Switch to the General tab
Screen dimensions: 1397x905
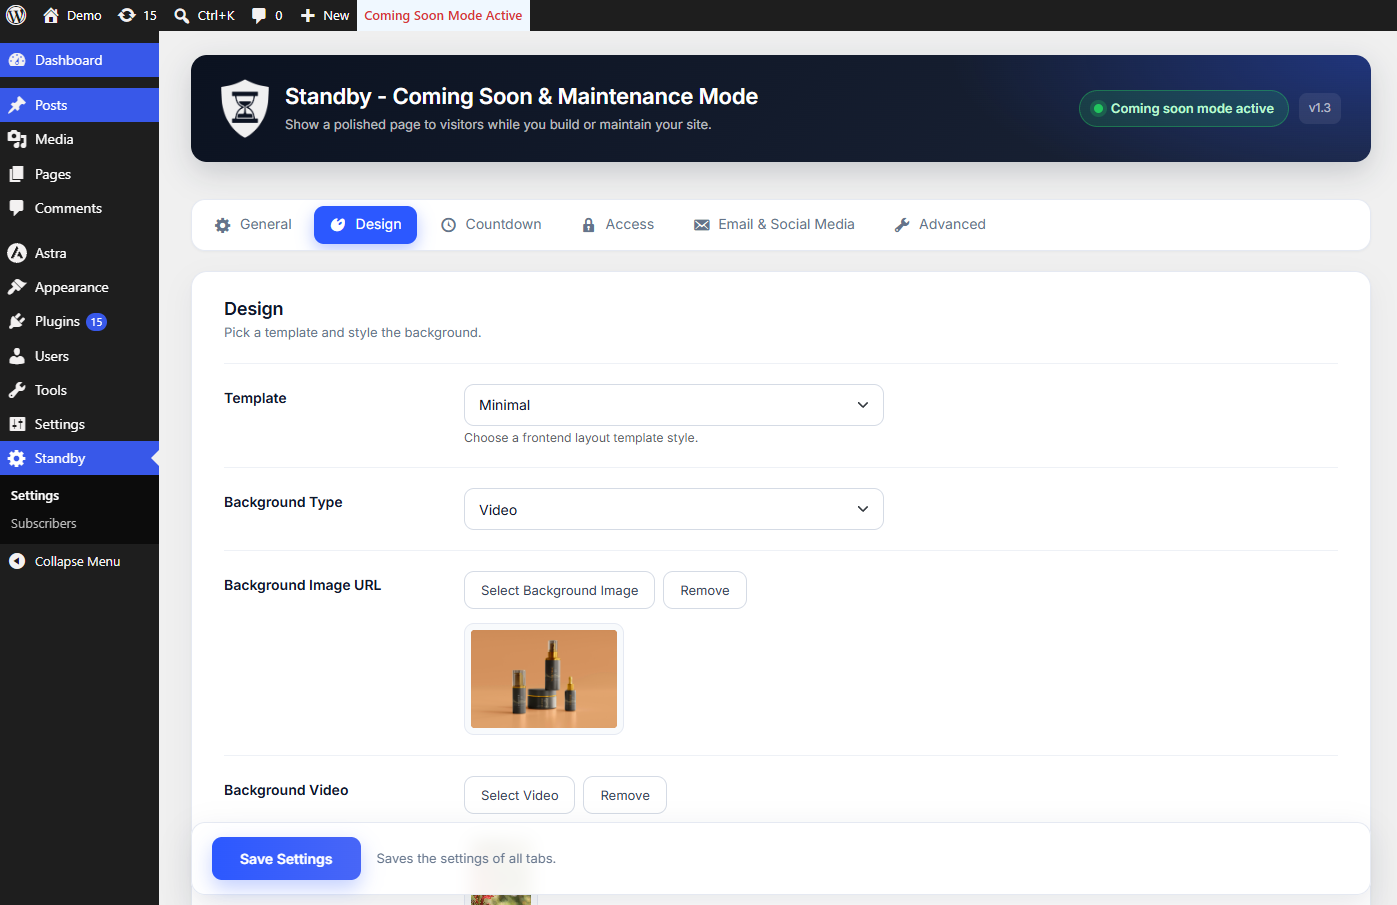(x=253, y=225)
